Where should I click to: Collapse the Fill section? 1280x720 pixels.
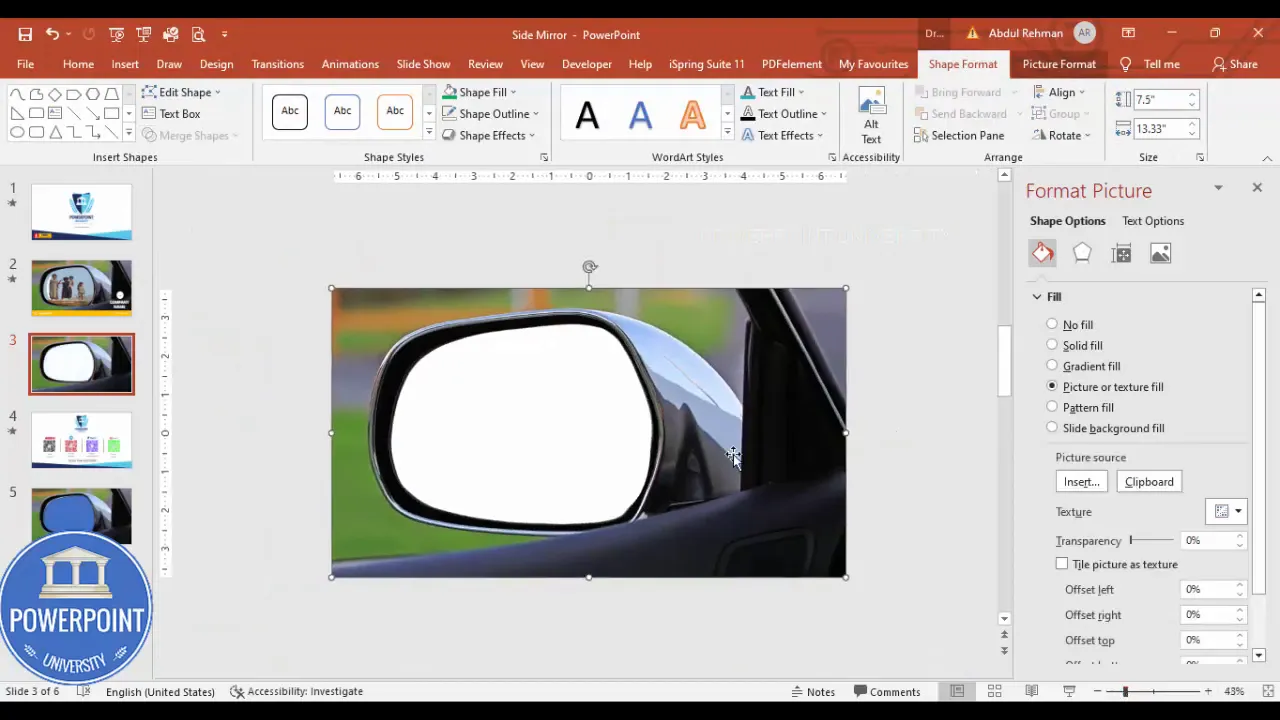(x=1037, y=297)
